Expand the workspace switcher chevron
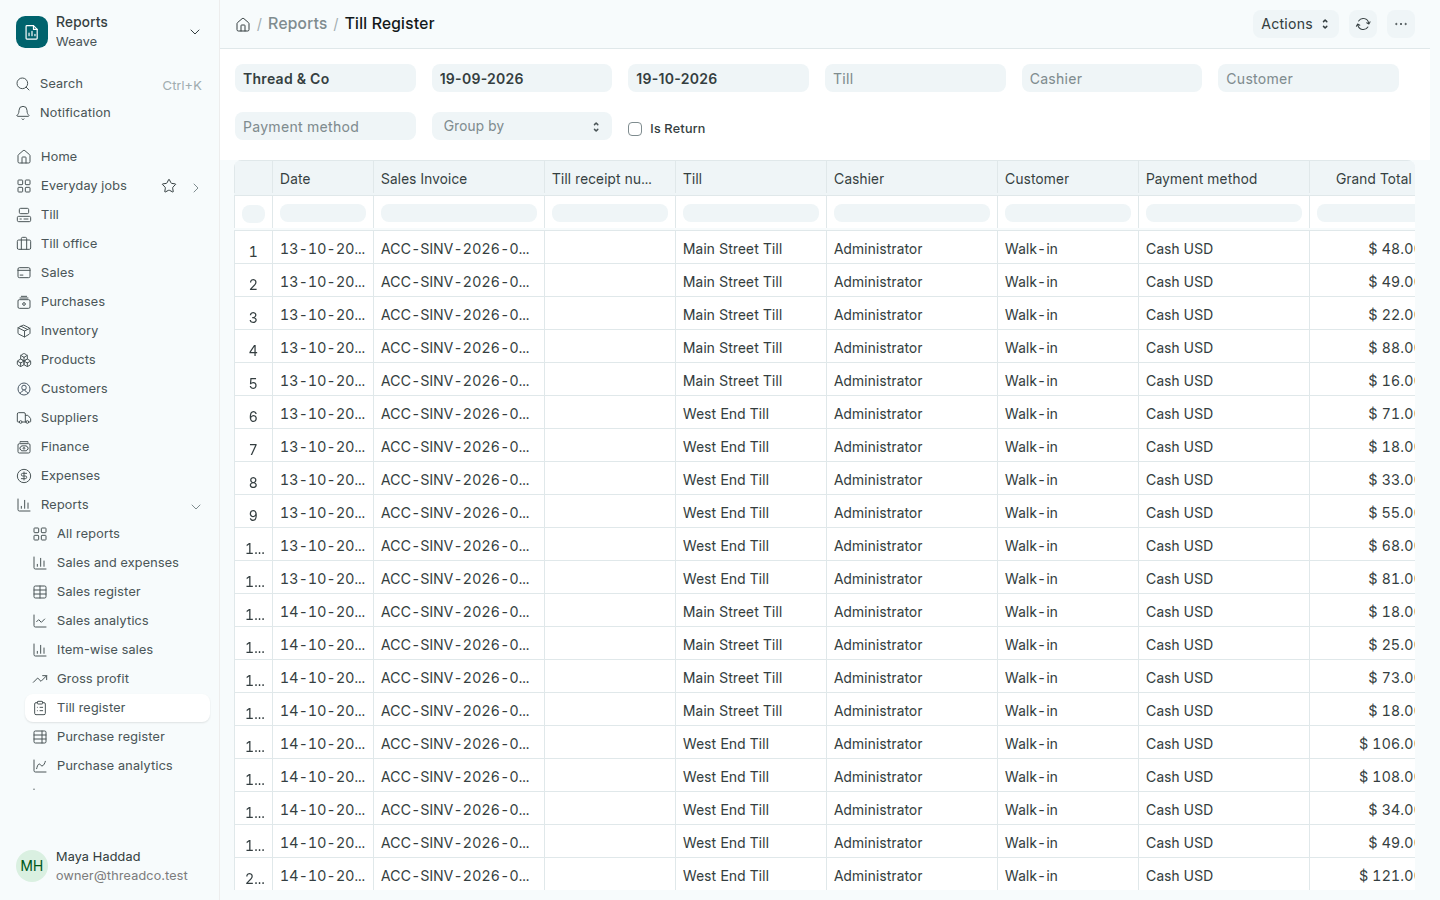The width and height of the screenshot is (1440, 900). pos(195,32)
